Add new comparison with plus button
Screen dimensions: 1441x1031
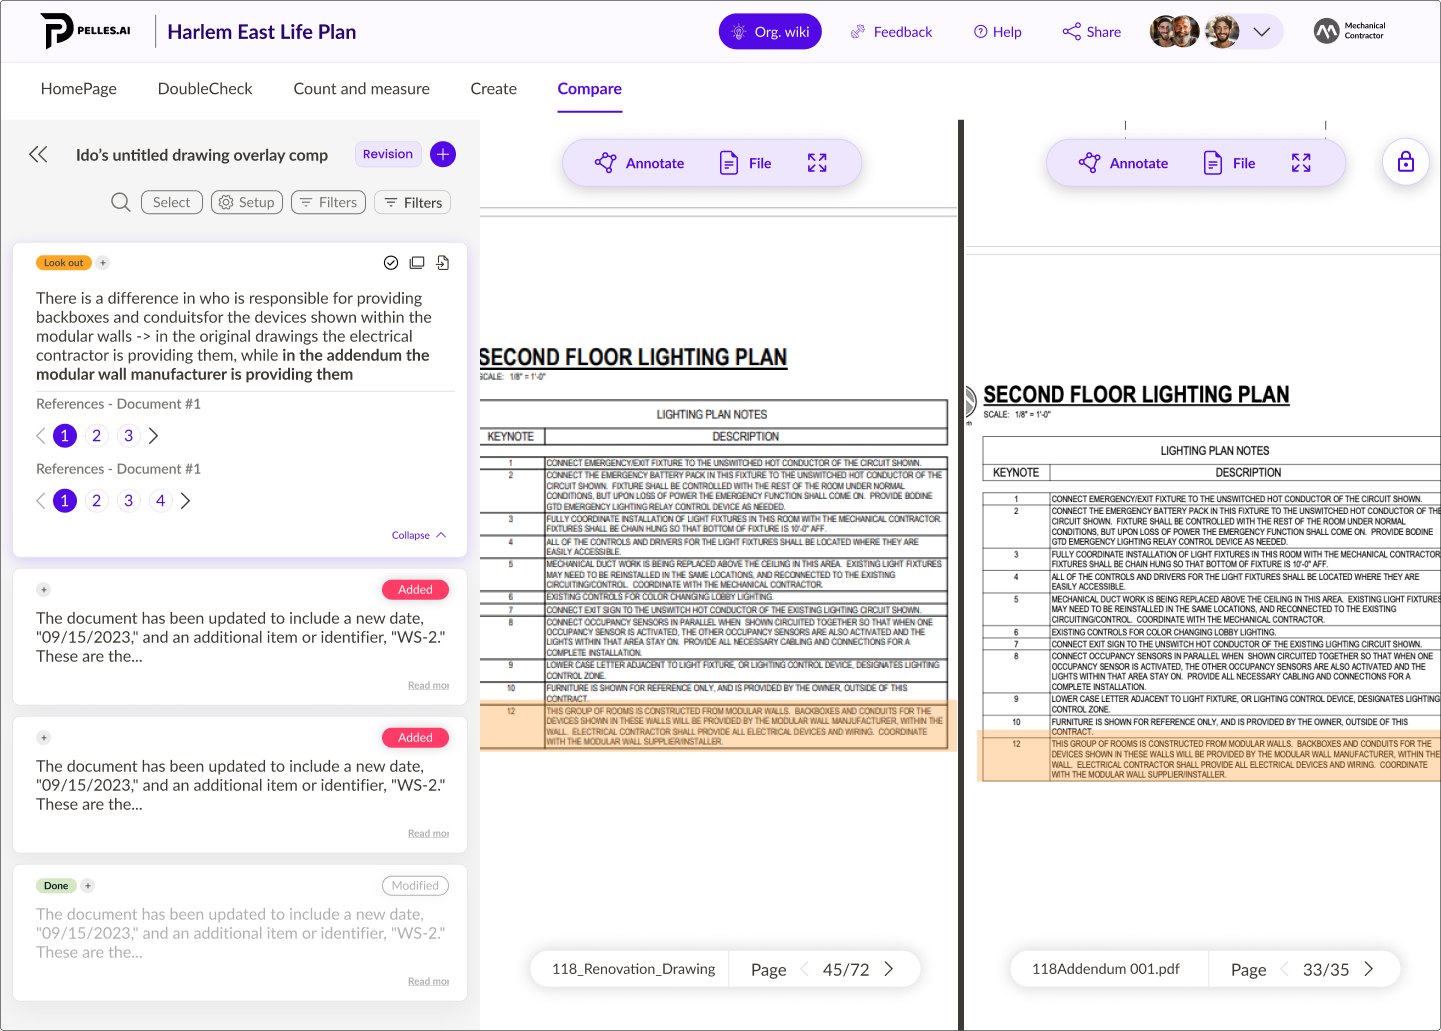[x=443, y=154]
